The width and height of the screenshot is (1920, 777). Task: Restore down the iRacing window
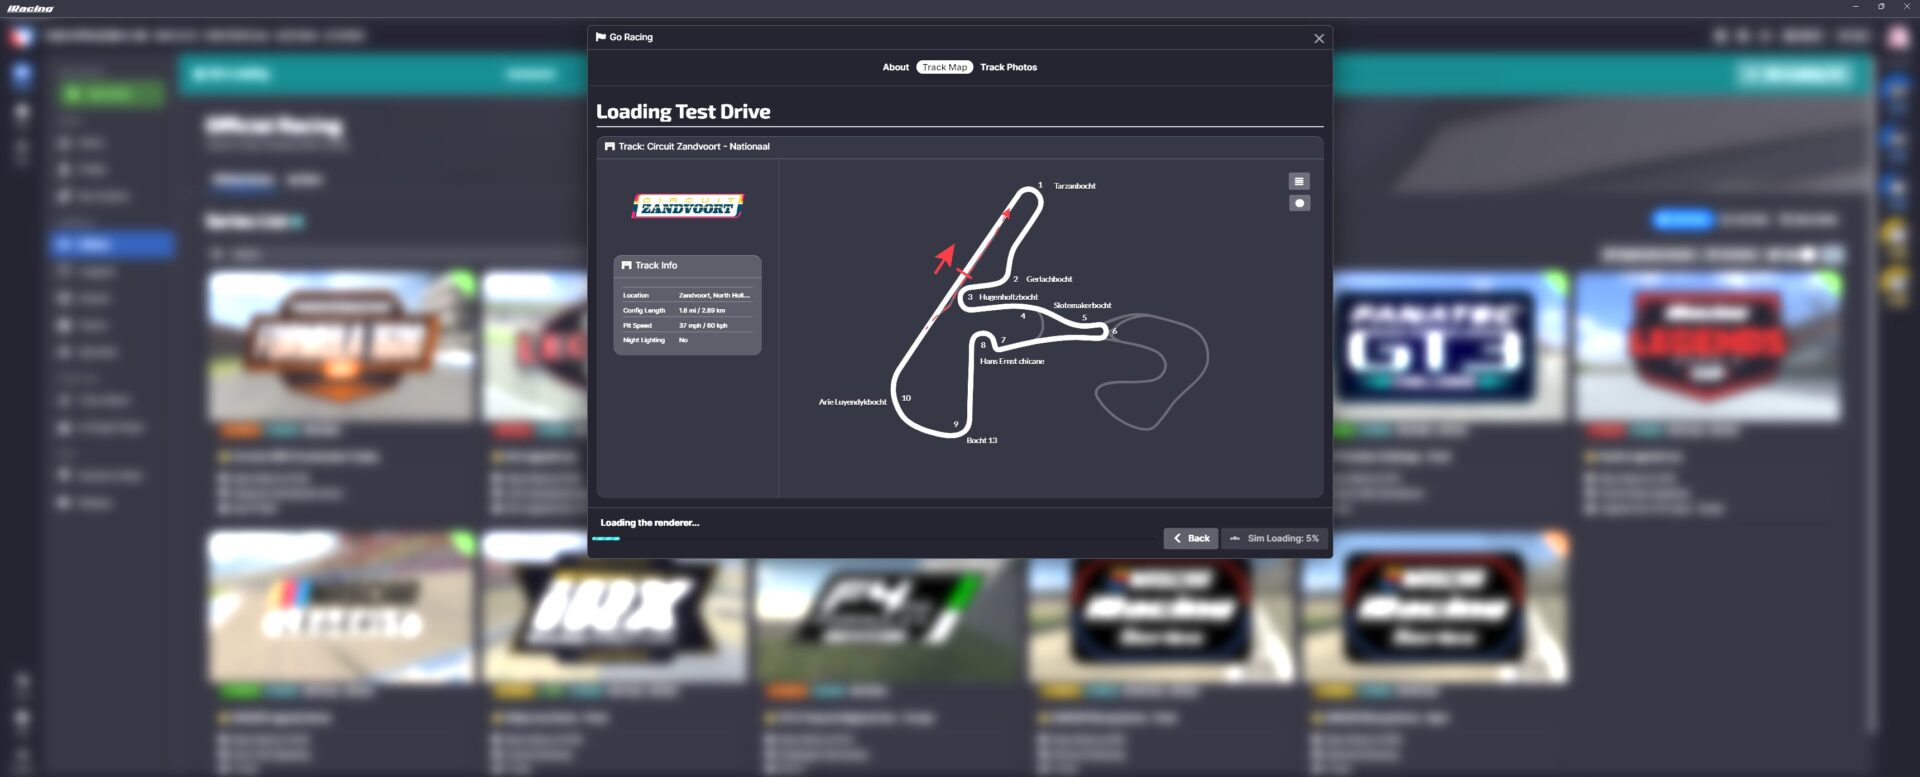[x=1880, y=7]
